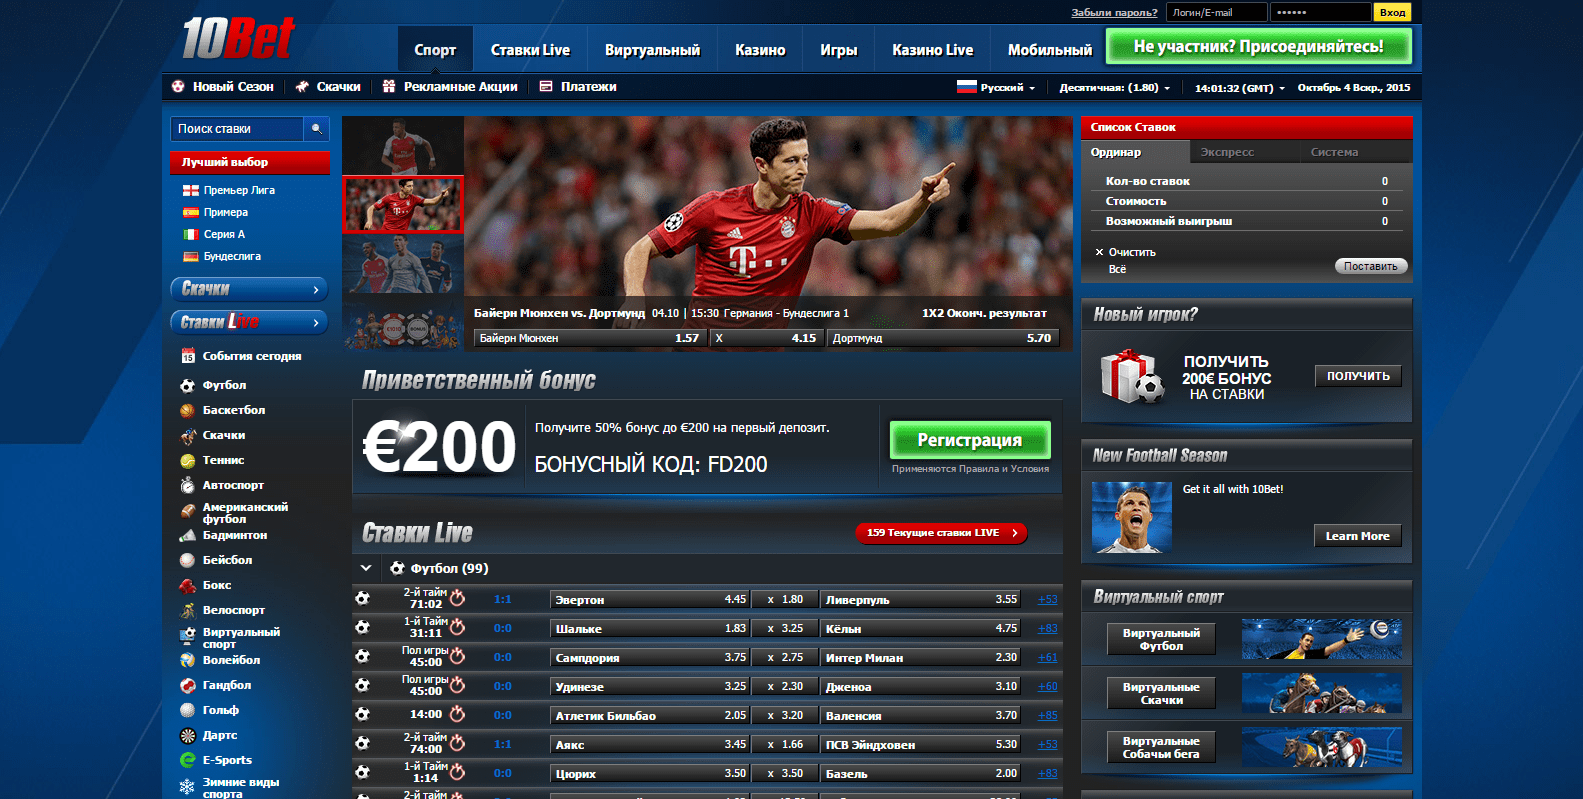Image resolution: width=1583 pixels, height=799 pixels.
Task: Click the Volleyball icon in sidebar
Action: pyautogui.click(x=187, y=660)
